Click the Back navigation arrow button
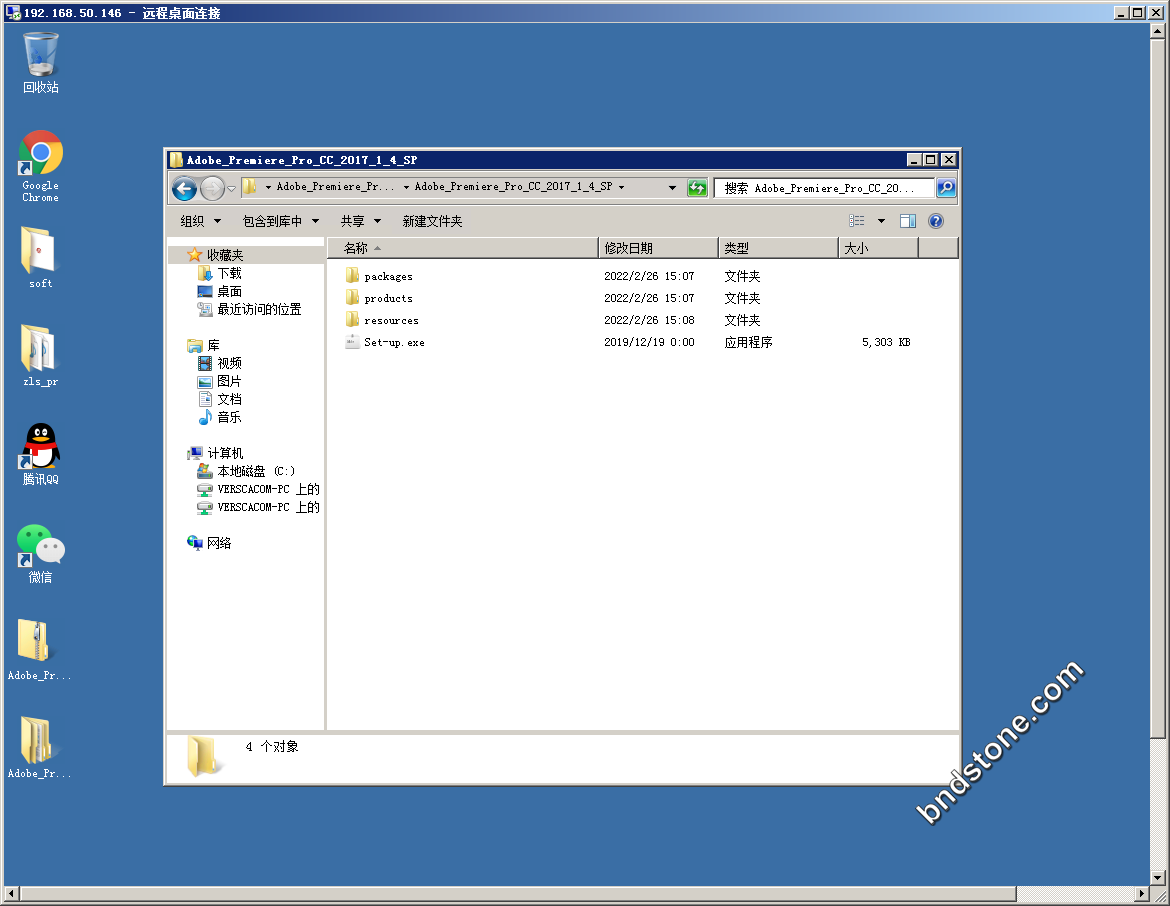Viewport: 1170px width, 906px height. pyautogui.click(x=184, y=188)
